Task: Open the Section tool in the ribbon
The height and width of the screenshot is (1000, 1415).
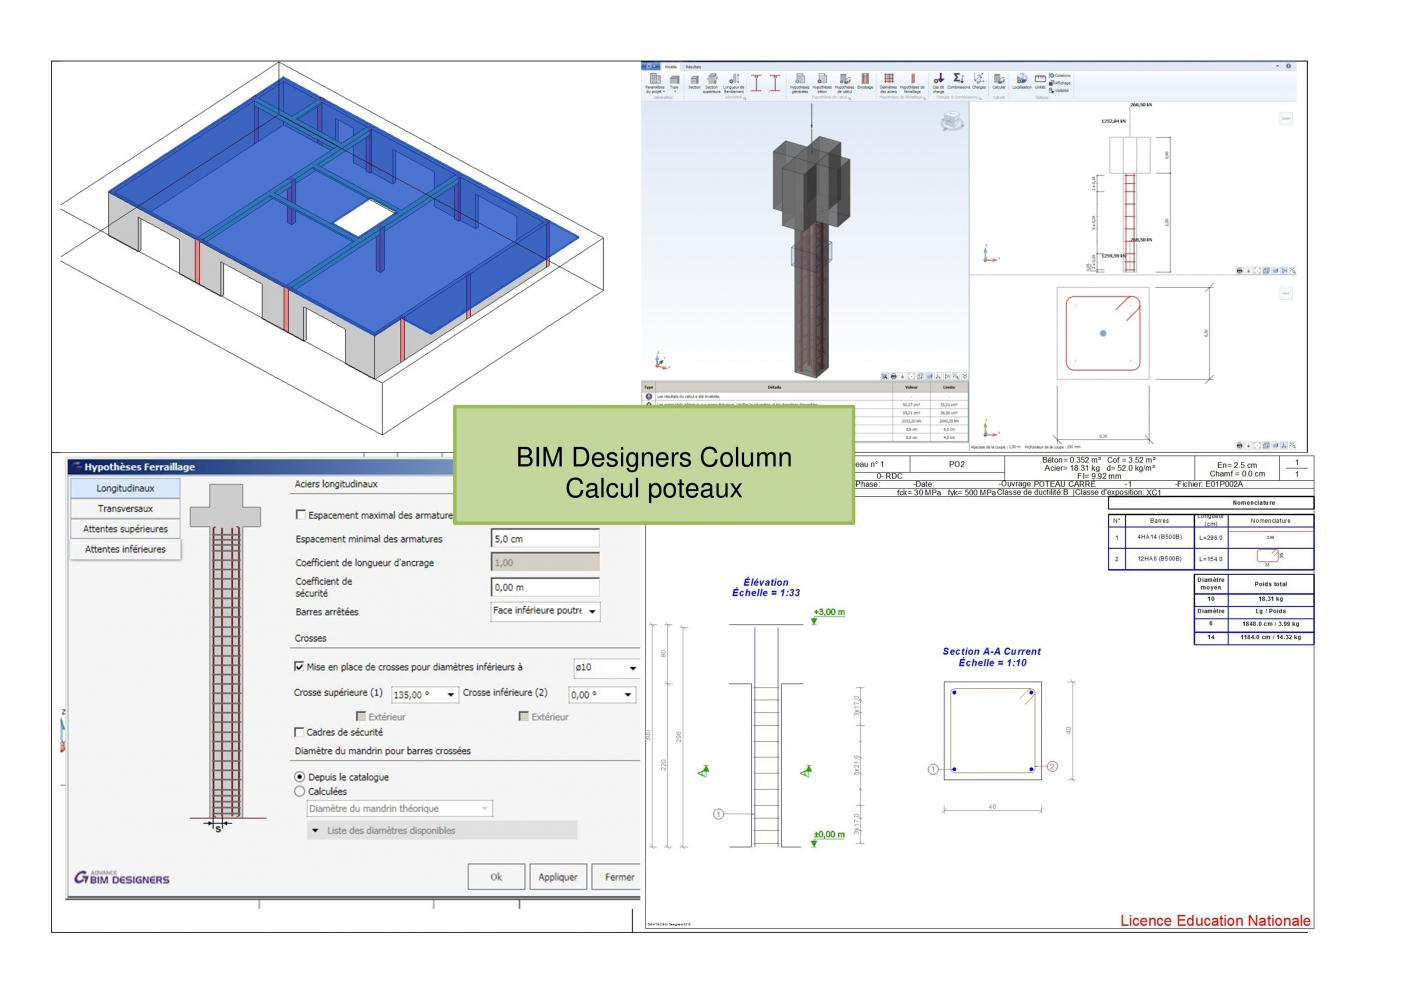Action: point(694,82)
